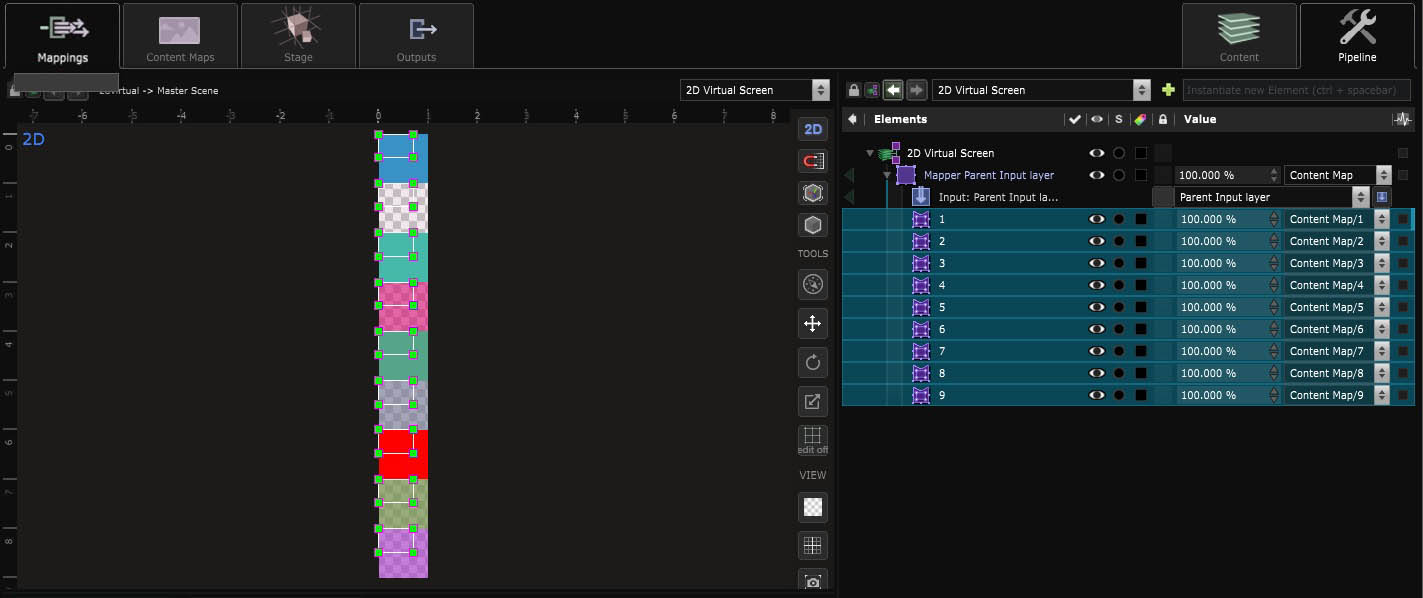
Task: Toggle solo circle for element 7
Action: coord(1119,351)
